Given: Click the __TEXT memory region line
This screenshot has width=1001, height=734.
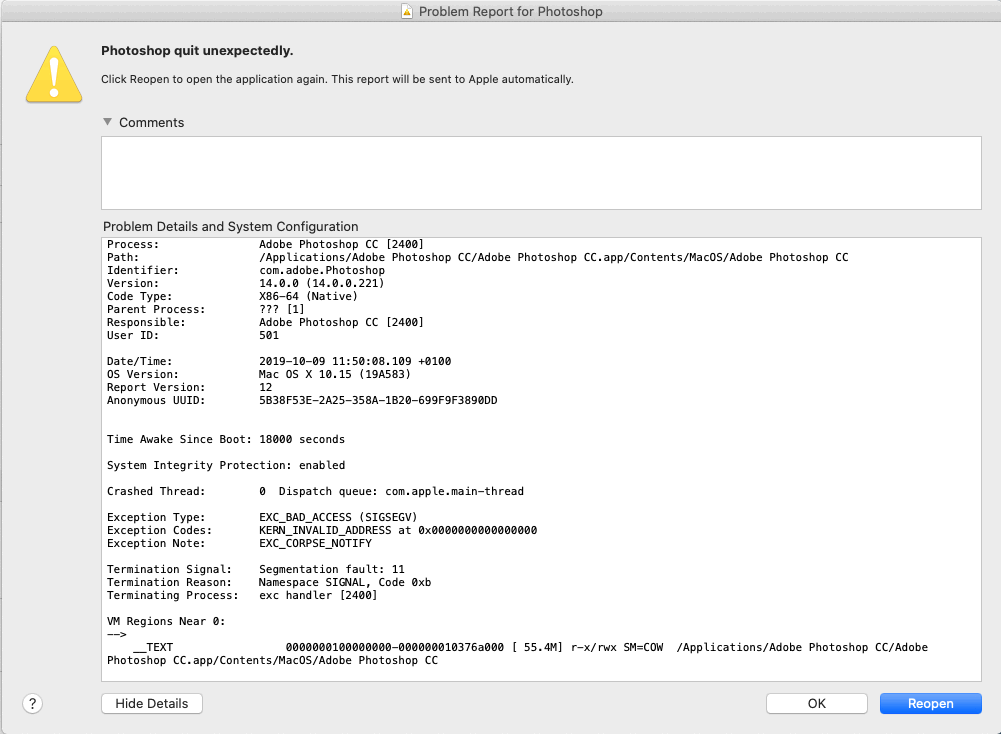Looking at the screenshot, I should point(517,654).
